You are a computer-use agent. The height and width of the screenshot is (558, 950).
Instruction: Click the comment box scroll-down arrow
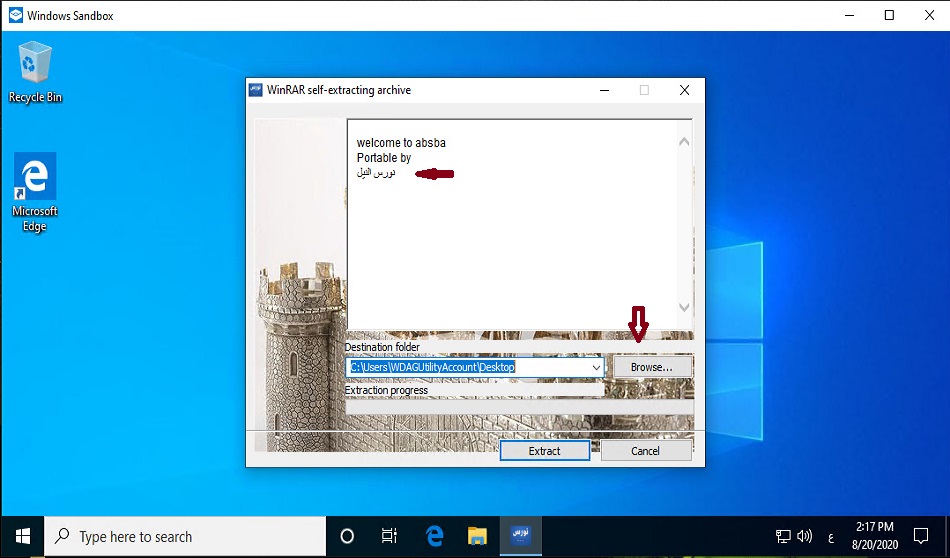684,308
